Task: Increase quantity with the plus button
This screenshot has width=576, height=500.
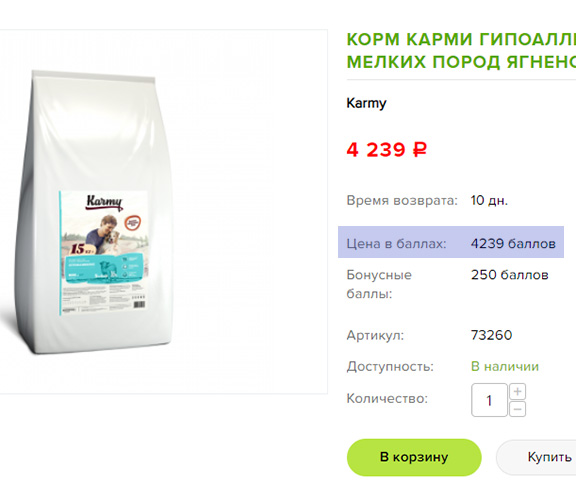Action: point(517,392)
